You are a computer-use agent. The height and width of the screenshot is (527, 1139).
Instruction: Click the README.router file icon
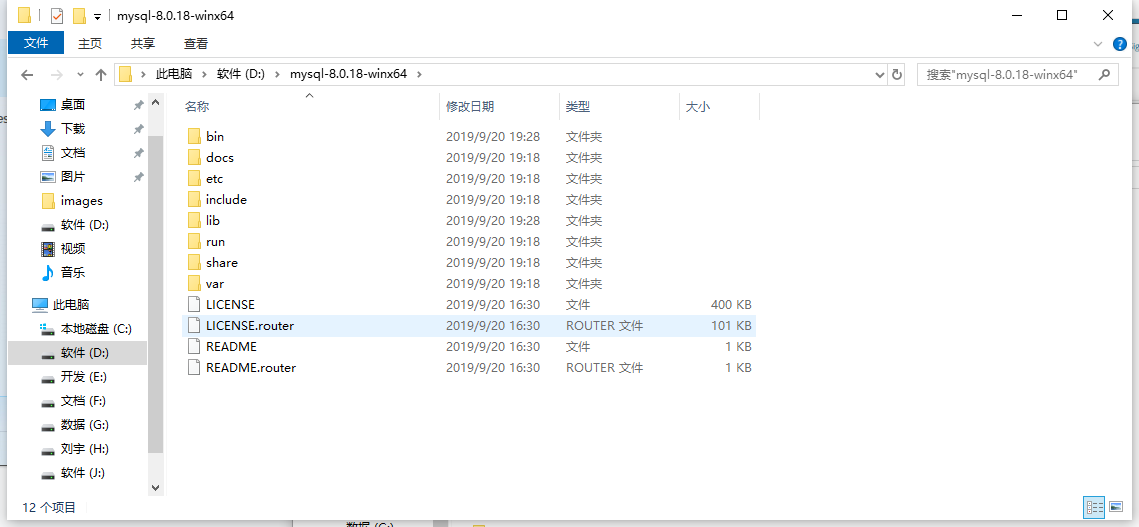point(193,368)
